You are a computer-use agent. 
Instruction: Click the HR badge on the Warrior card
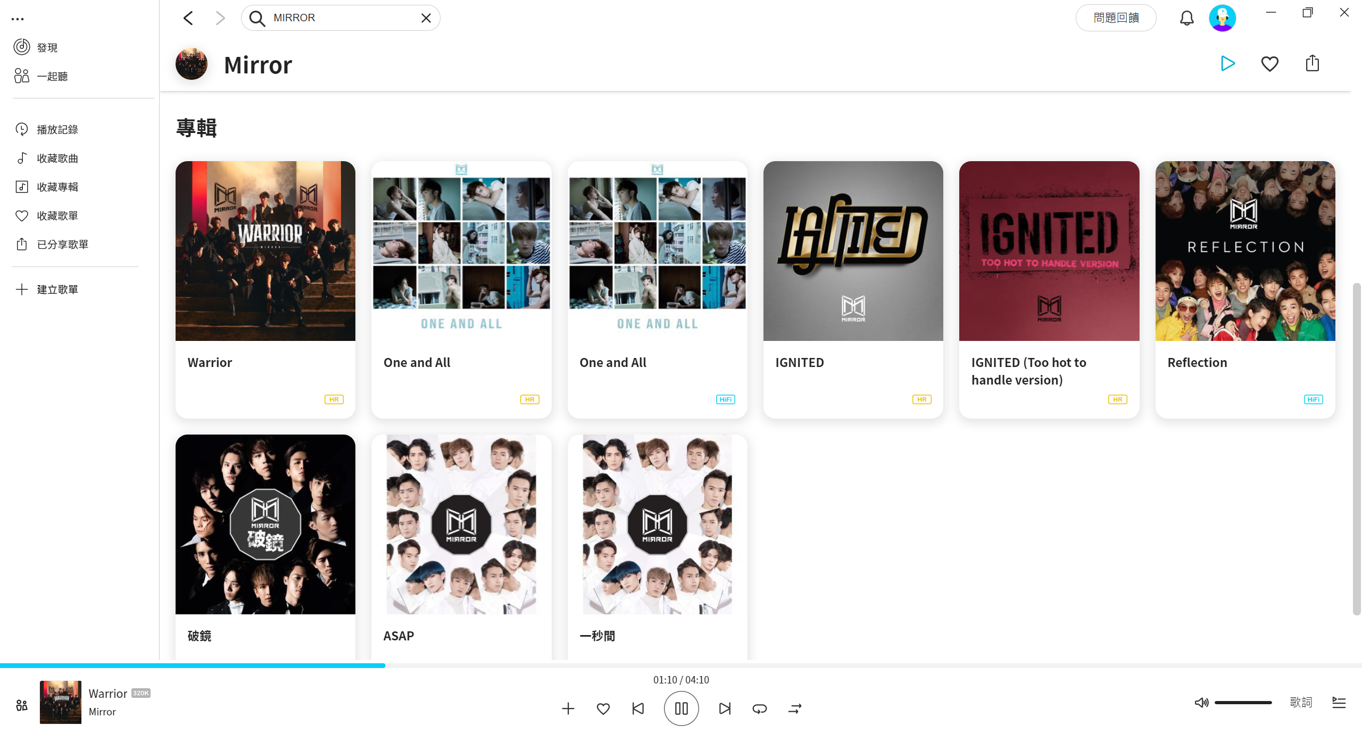tap(334, 400)
